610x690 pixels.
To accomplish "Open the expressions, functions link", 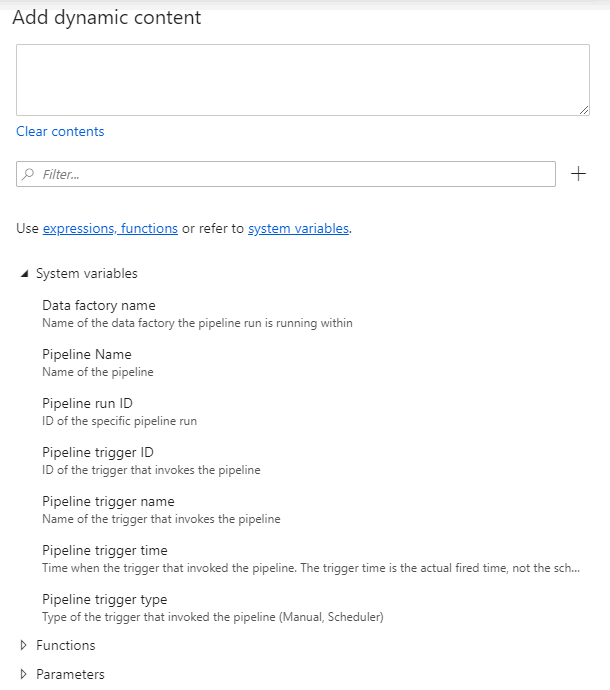I will pyautogui.click(x=110, y=228).
